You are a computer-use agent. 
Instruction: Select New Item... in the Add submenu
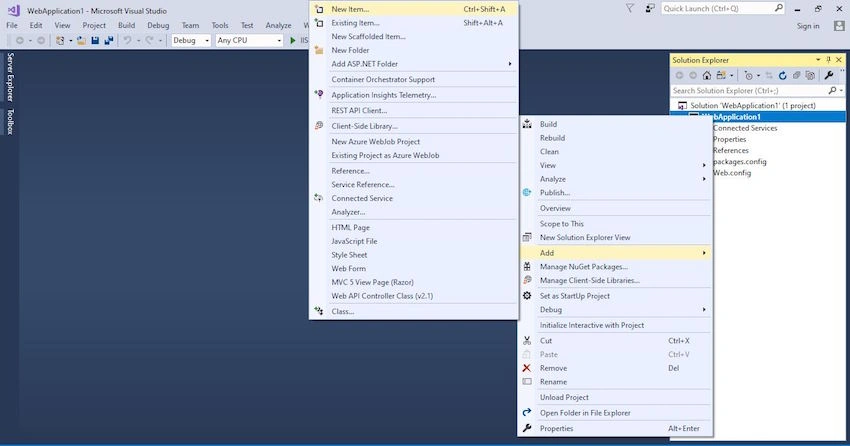[x=413, y=9]
